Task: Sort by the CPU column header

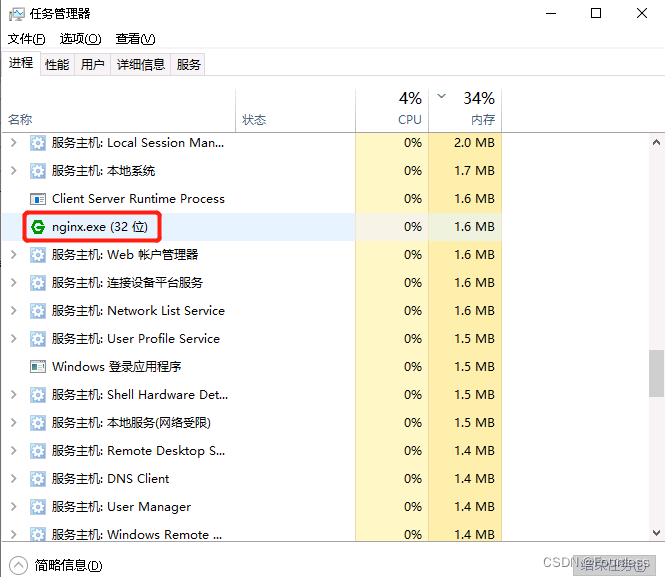Action: [x=392, y=111]
